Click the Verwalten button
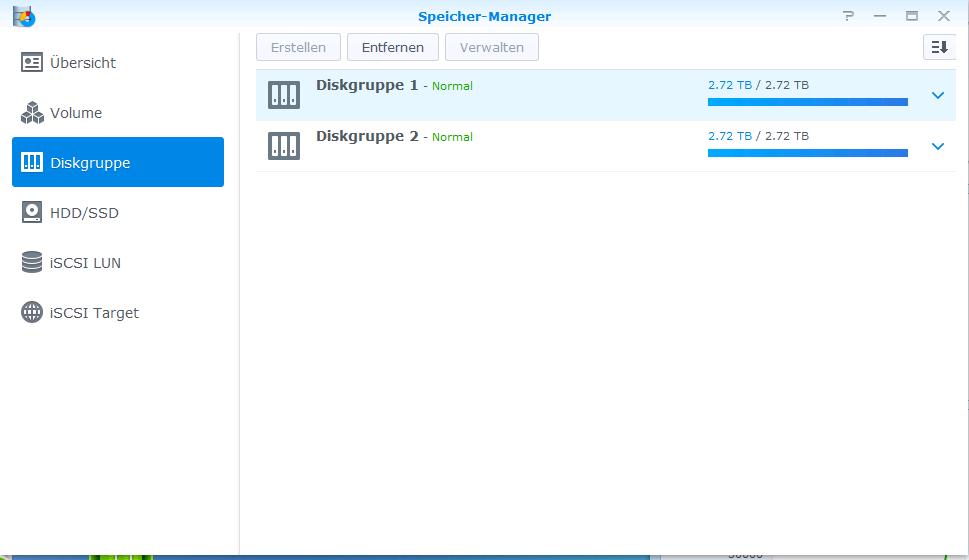Screen dimensions: 969x560 coord(492,47)
